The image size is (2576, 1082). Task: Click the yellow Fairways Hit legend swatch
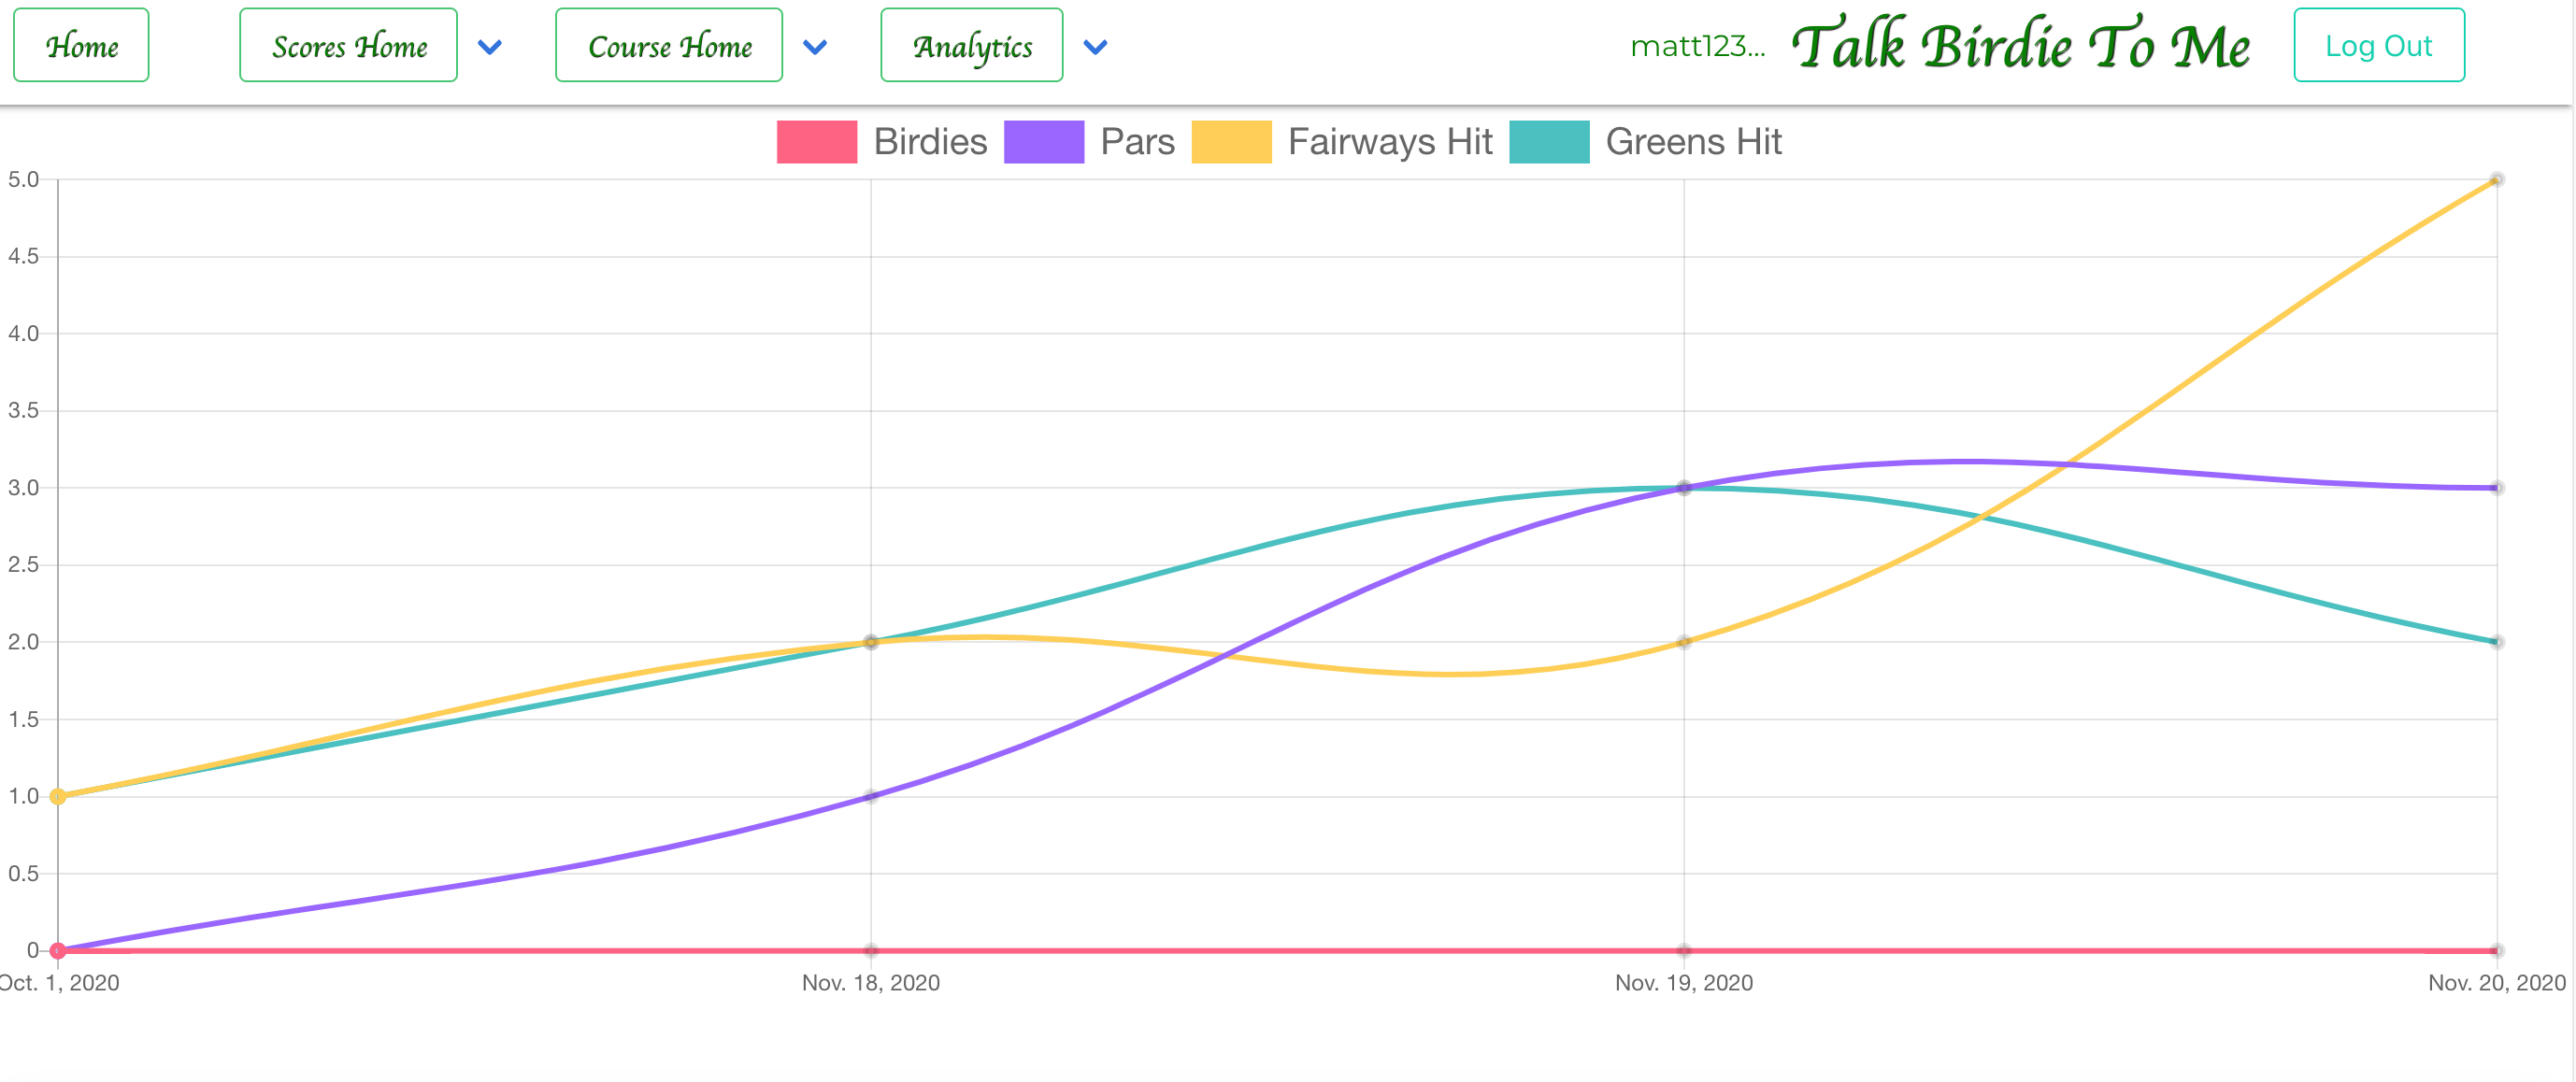1232,142
